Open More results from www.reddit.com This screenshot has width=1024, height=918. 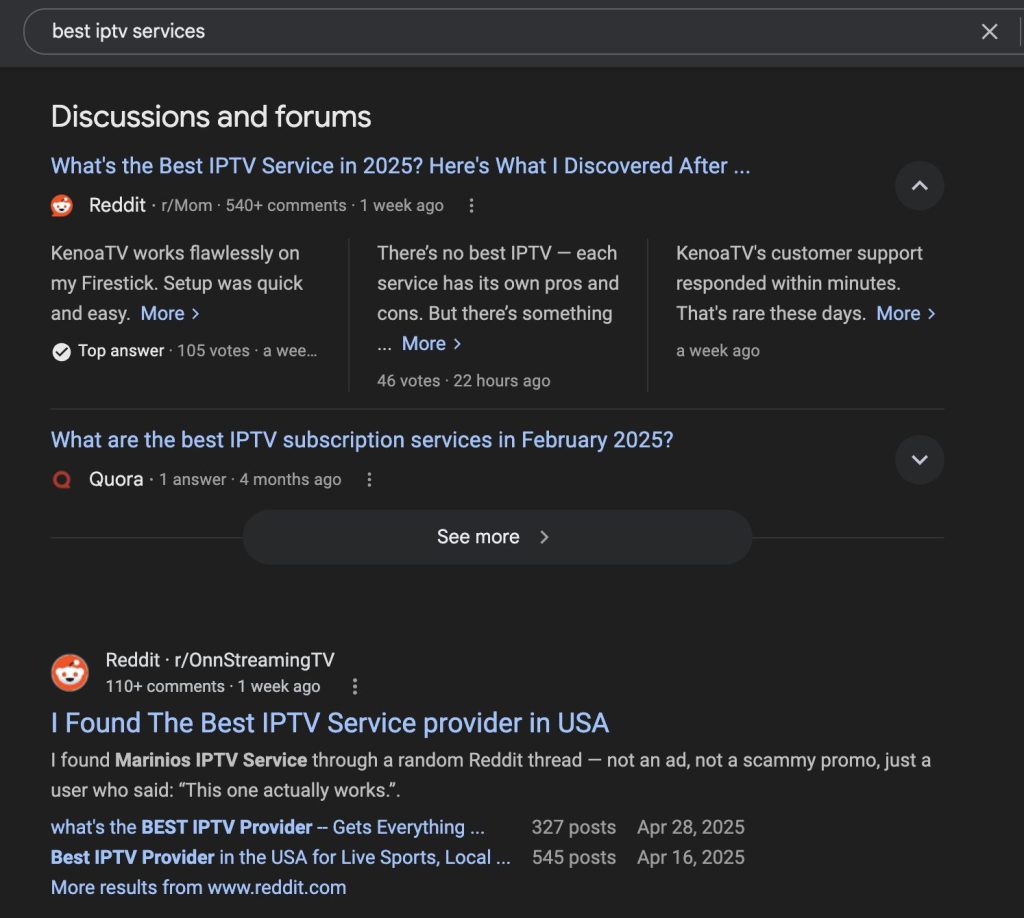197,887
